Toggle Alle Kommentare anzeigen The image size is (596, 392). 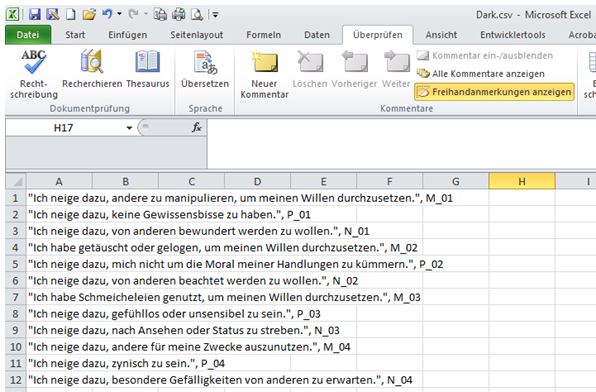(480, 74)
